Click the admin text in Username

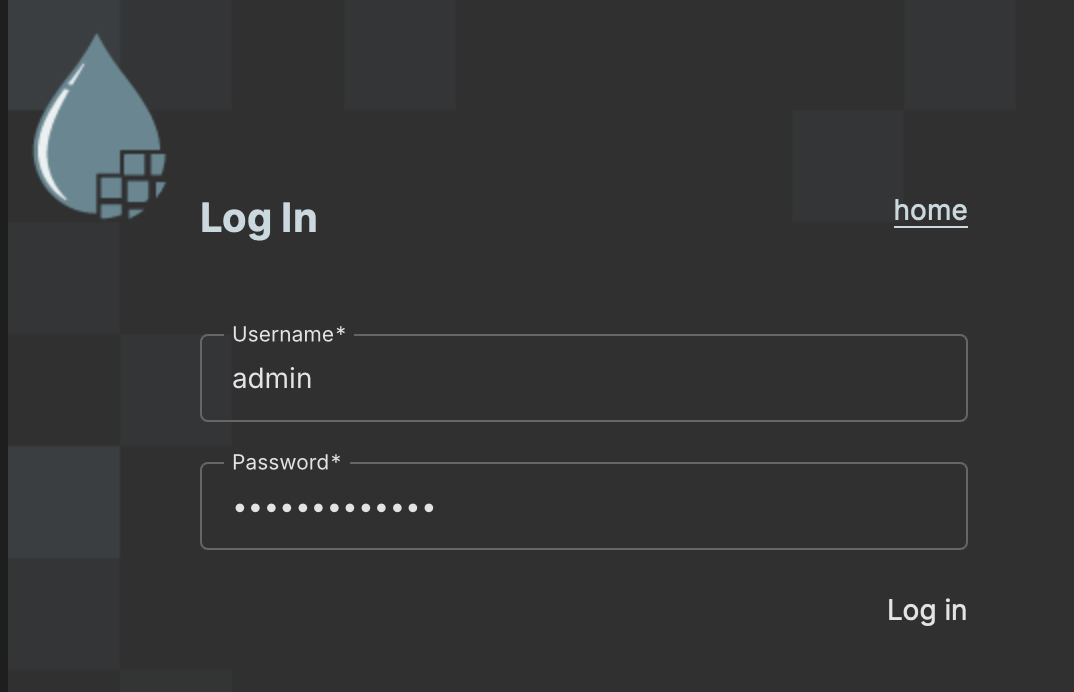pos(272,378)
